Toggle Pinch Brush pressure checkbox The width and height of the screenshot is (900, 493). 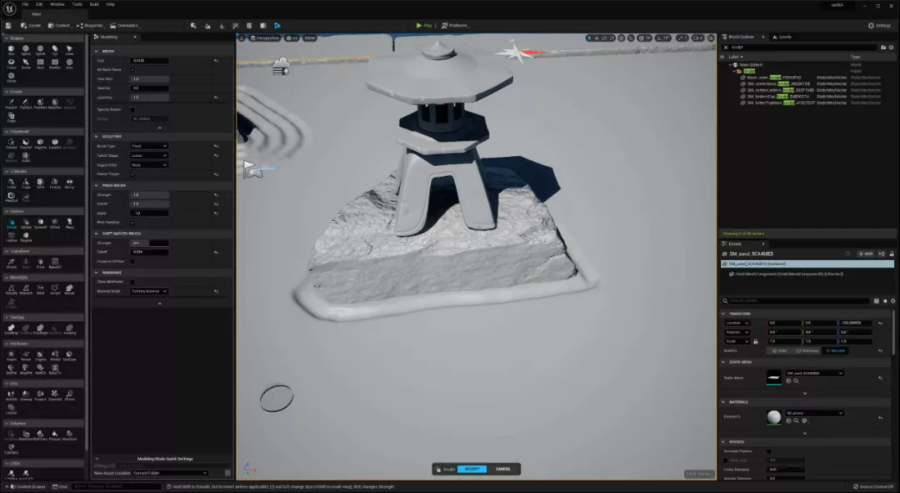[133, 222]
